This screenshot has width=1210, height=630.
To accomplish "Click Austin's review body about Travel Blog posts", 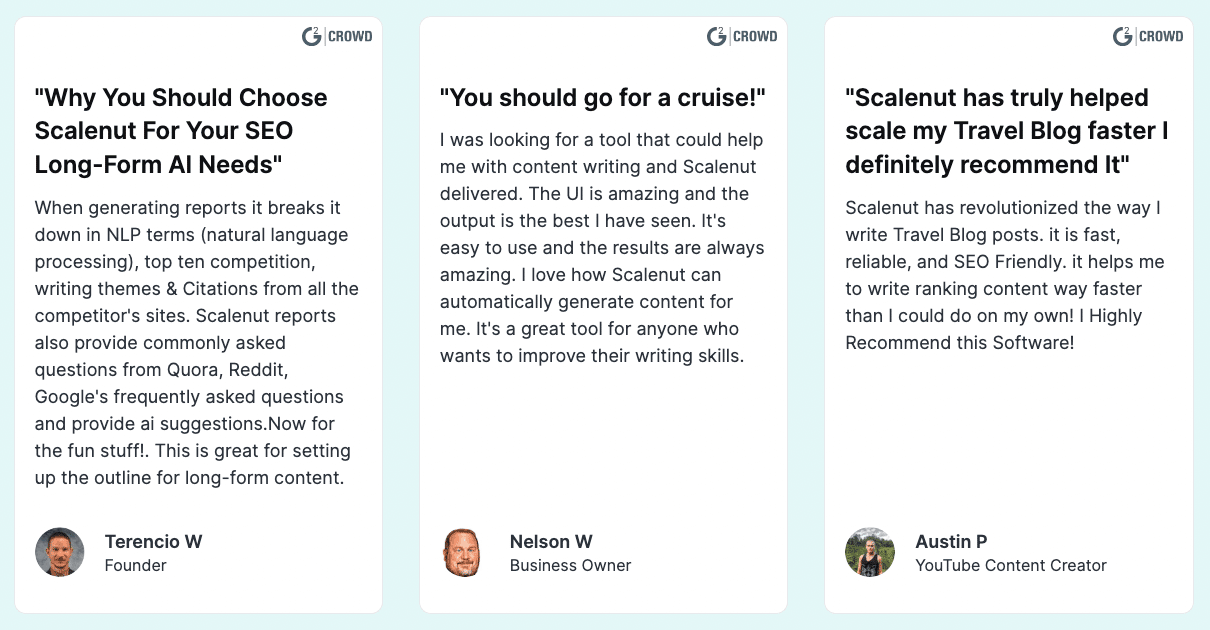I will pos(1005,275).
